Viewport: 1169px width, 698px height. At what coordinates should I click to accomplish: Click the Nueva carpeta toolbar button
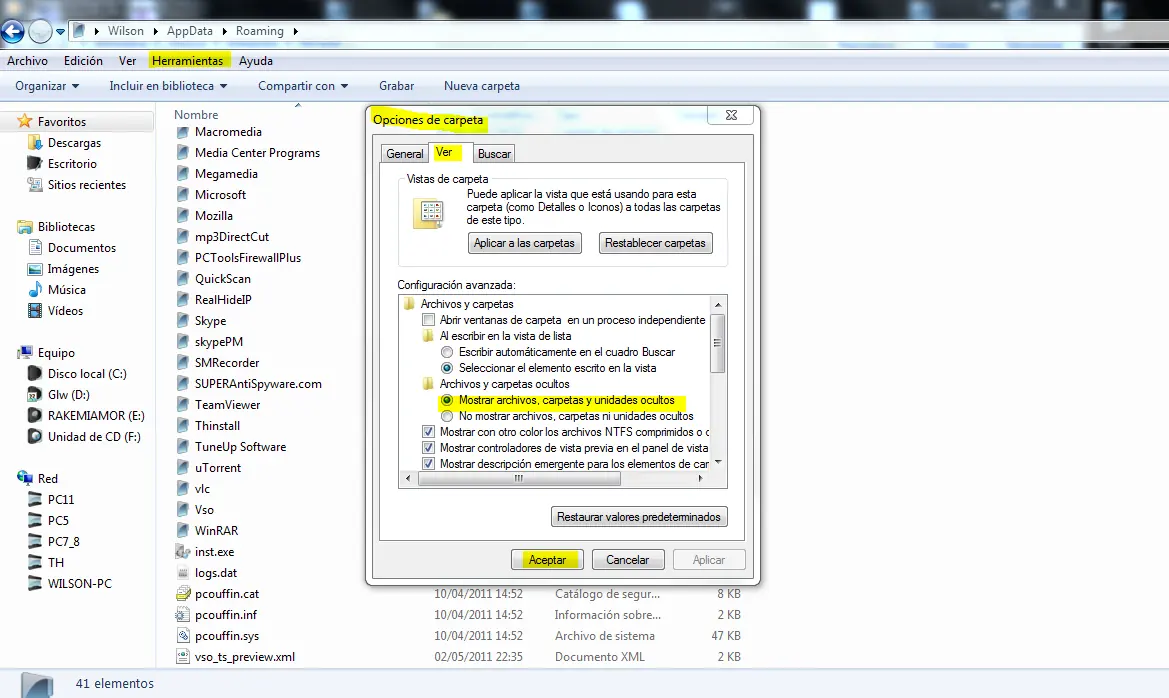[x=482, y=86]
